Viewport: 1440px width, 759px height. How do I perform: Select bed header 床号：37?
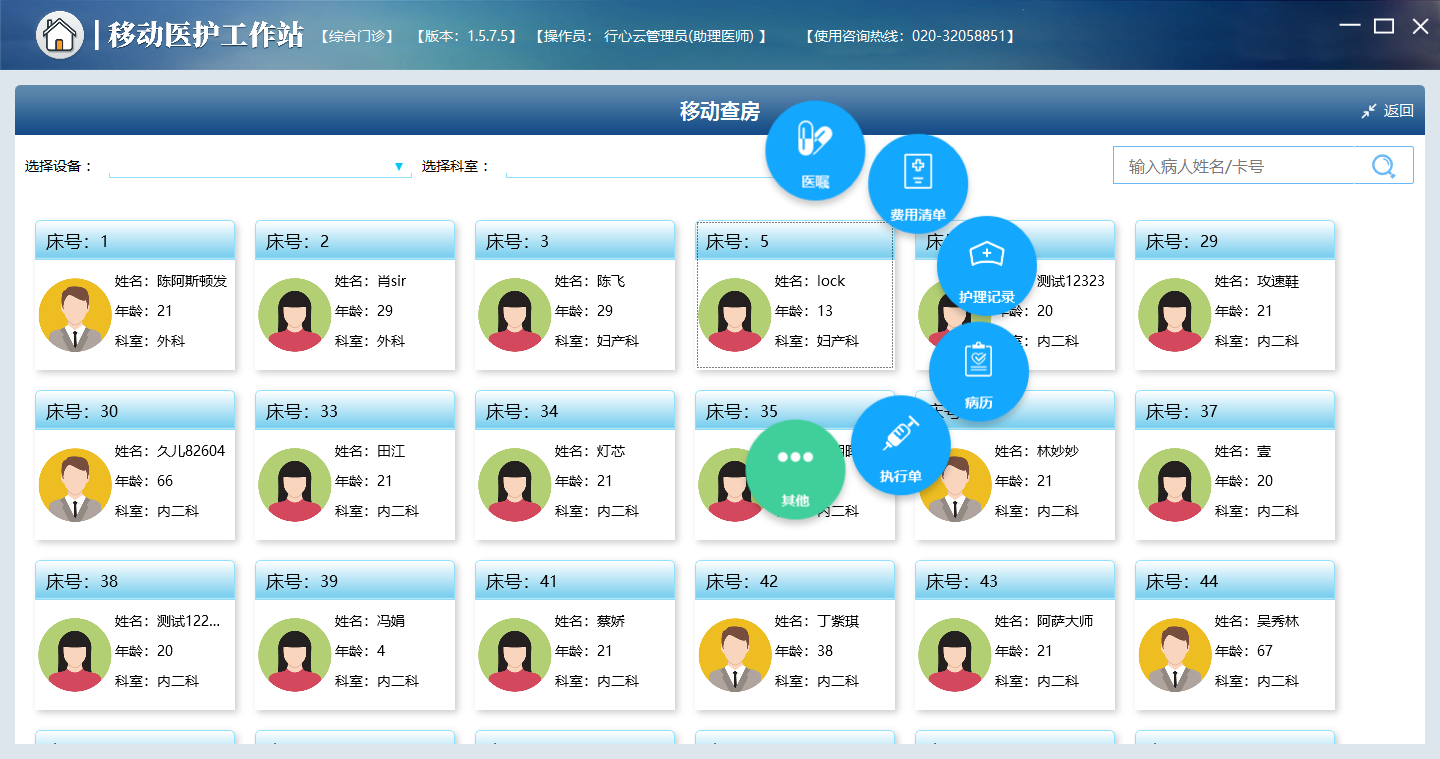point(1235,410)
